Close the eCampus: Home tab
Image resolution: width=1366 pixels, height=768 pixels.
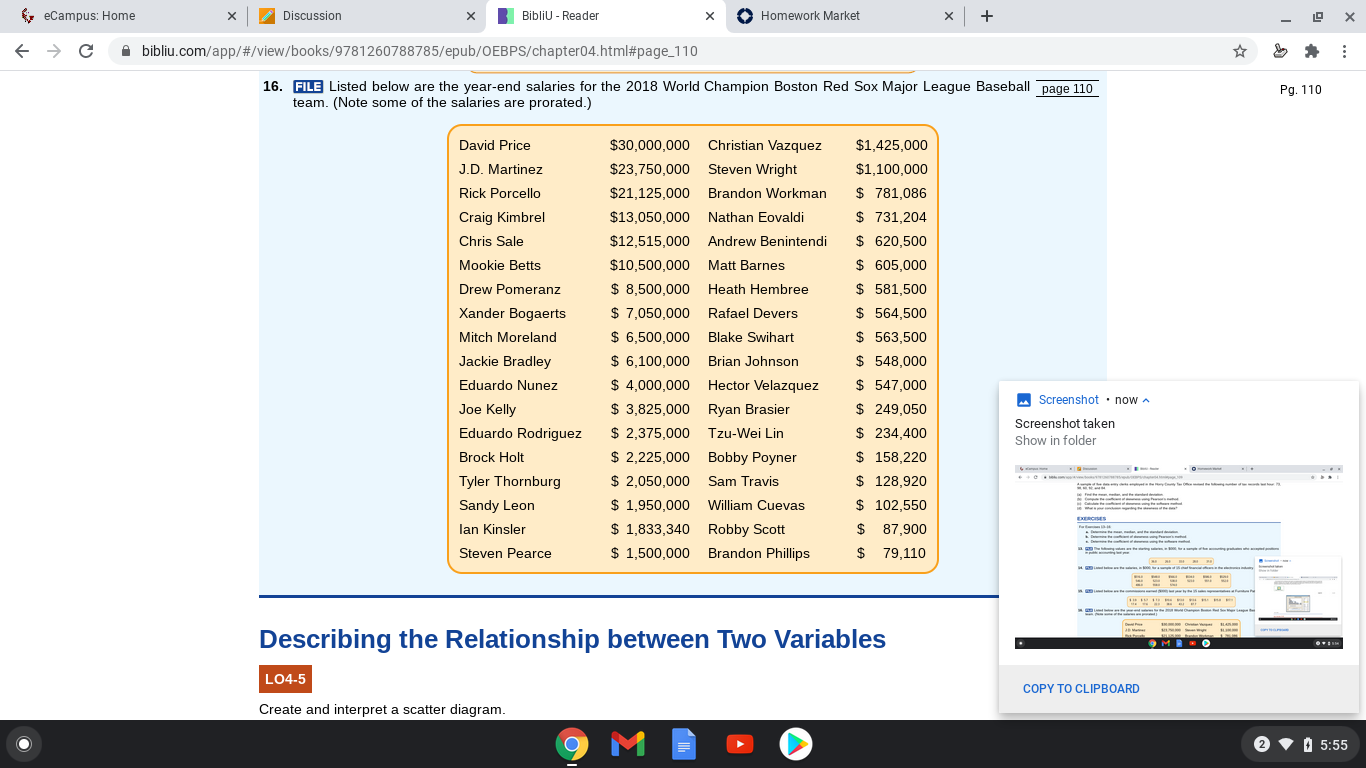pyautogui.click(x=232, y=16)
